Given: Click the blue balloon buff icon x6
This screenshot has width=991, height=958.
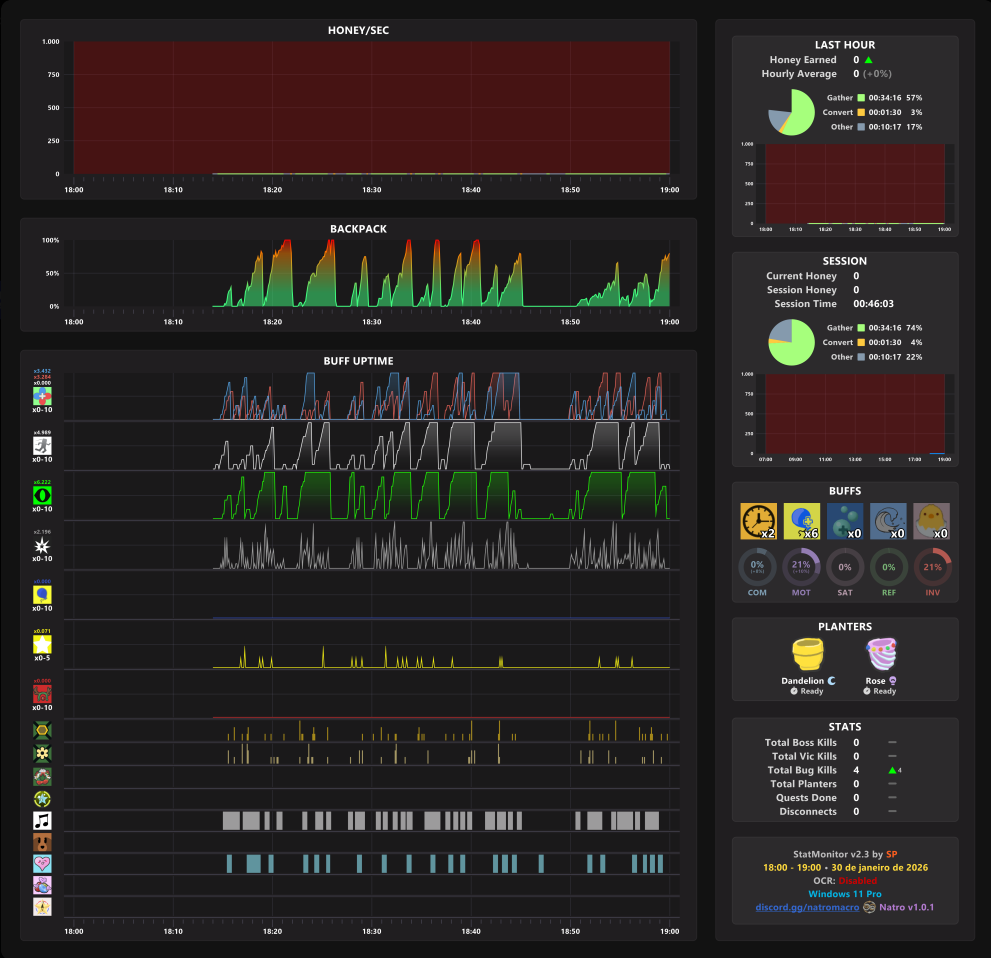Looking at the screenshot, I should coord(801,521).
